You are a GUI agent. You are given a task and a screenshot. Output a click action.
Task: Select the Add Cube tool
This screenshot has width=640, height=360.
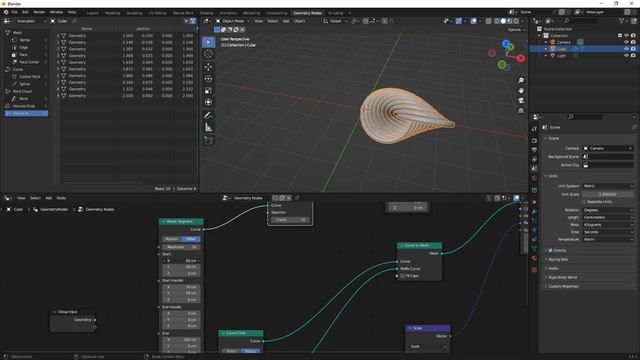(x=209, y=140)
